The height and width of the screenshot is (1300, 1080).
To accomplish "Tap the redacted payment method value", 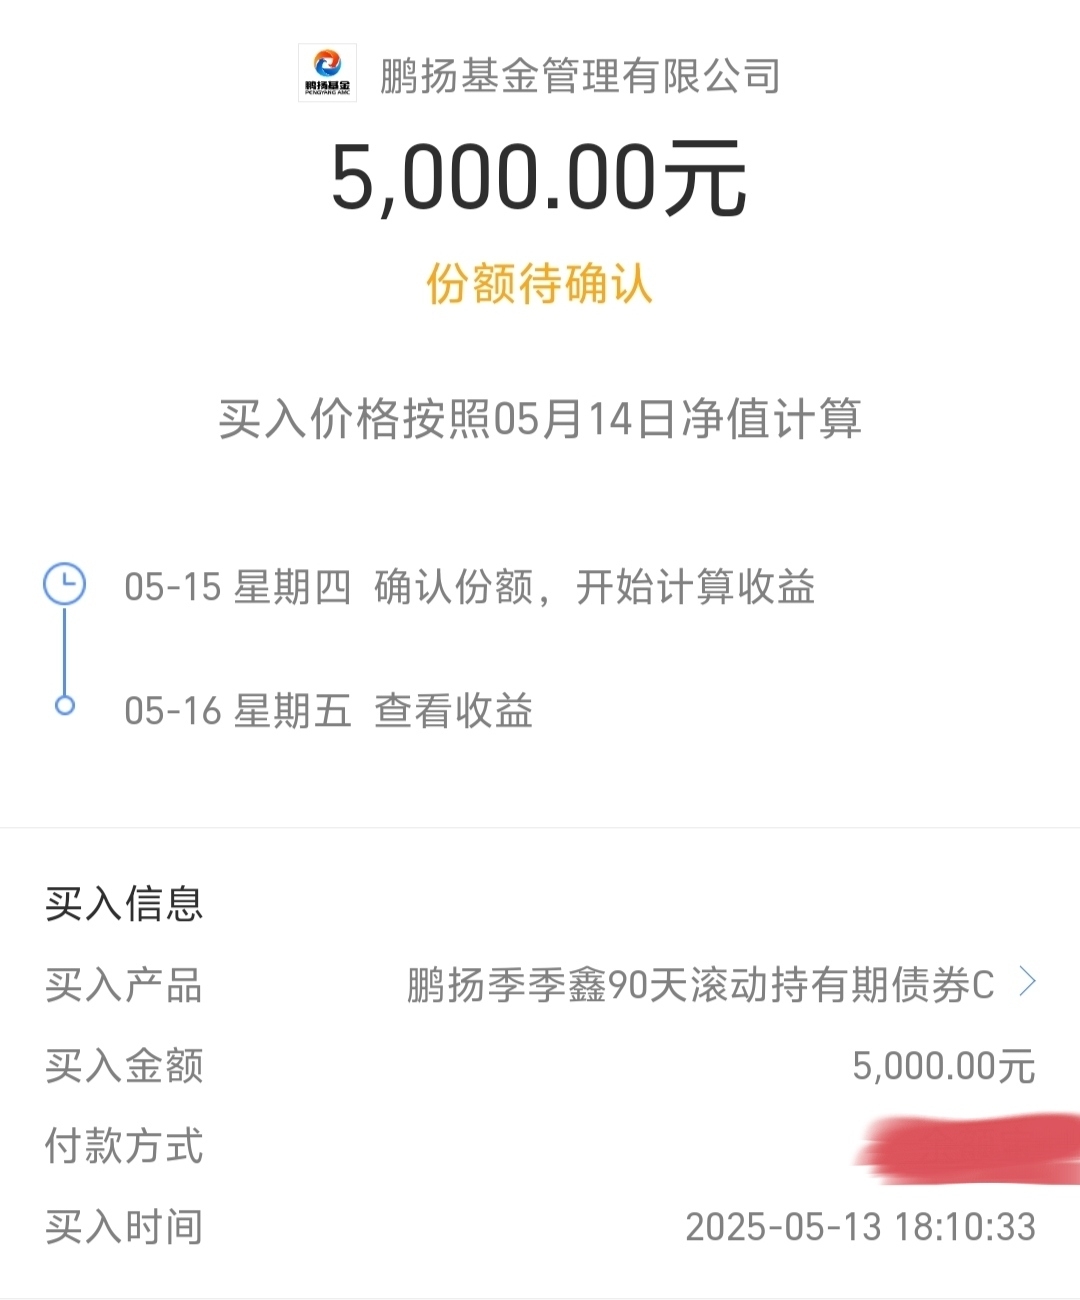I will [966, 1148].
